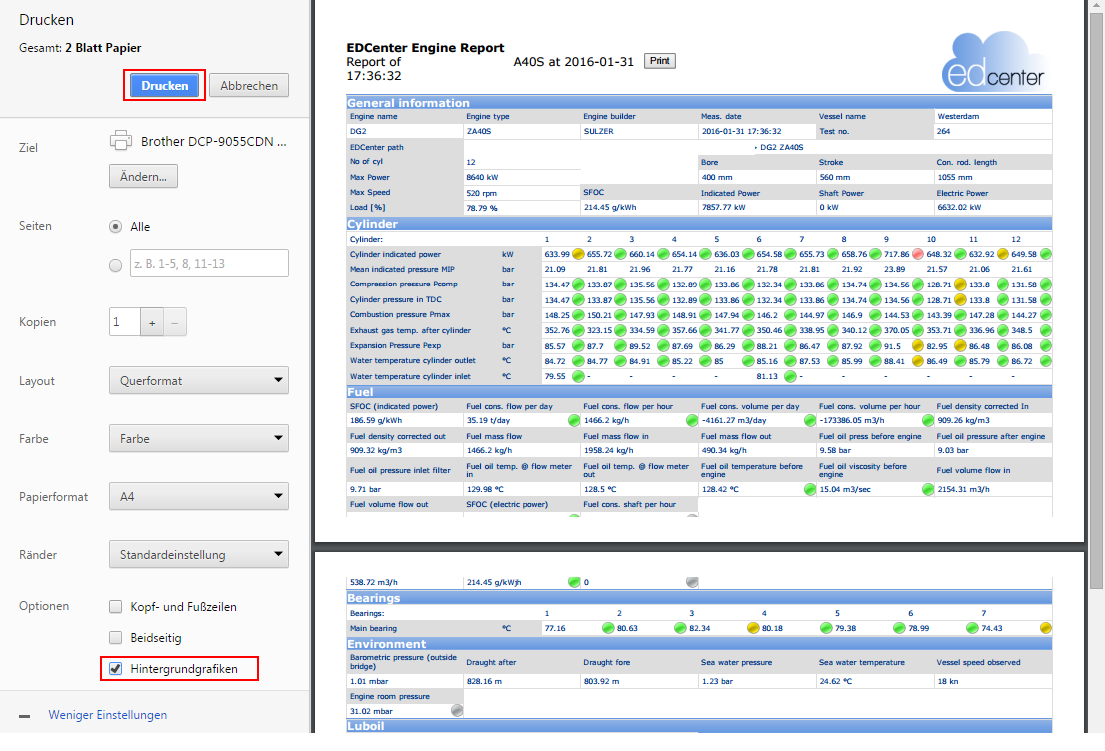Viewport: 1105px width, 751px height.
Task: Select the Alle pages radio button
Action: pos(116,227)
